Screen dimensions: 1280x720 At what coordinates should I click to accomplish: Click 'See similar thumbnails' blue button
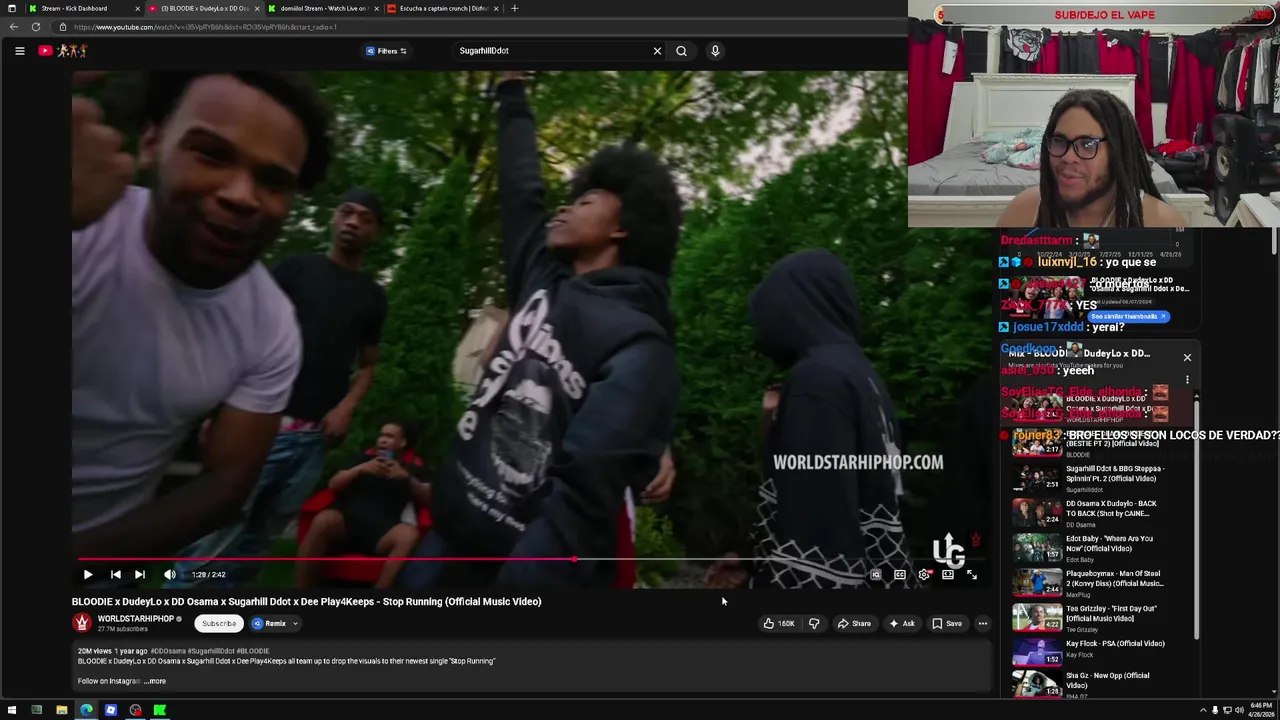(1128, 316)
